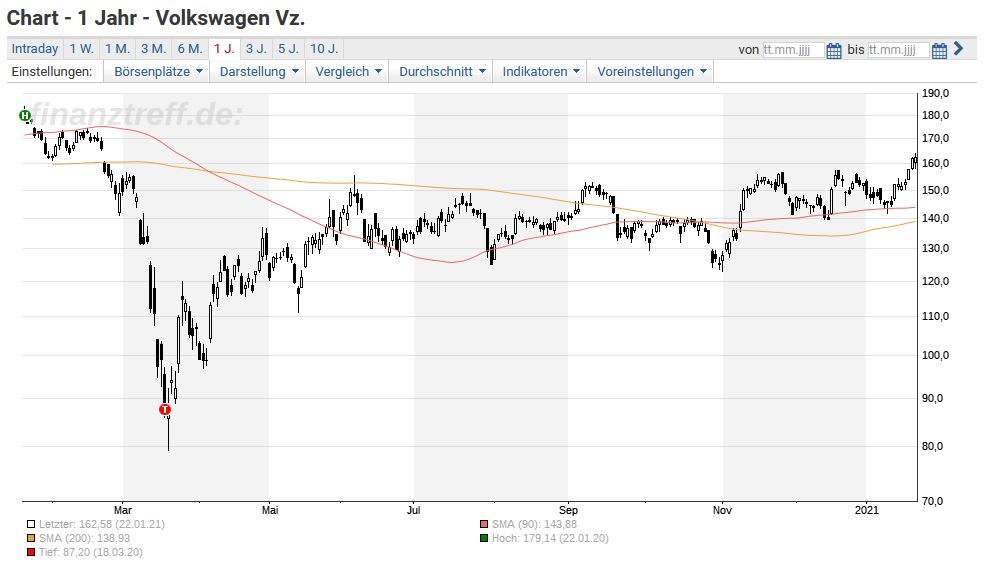Click the '2021' x-axis label
The width and height of the screenshot is (985, 569).
click(x=866, y=510)
